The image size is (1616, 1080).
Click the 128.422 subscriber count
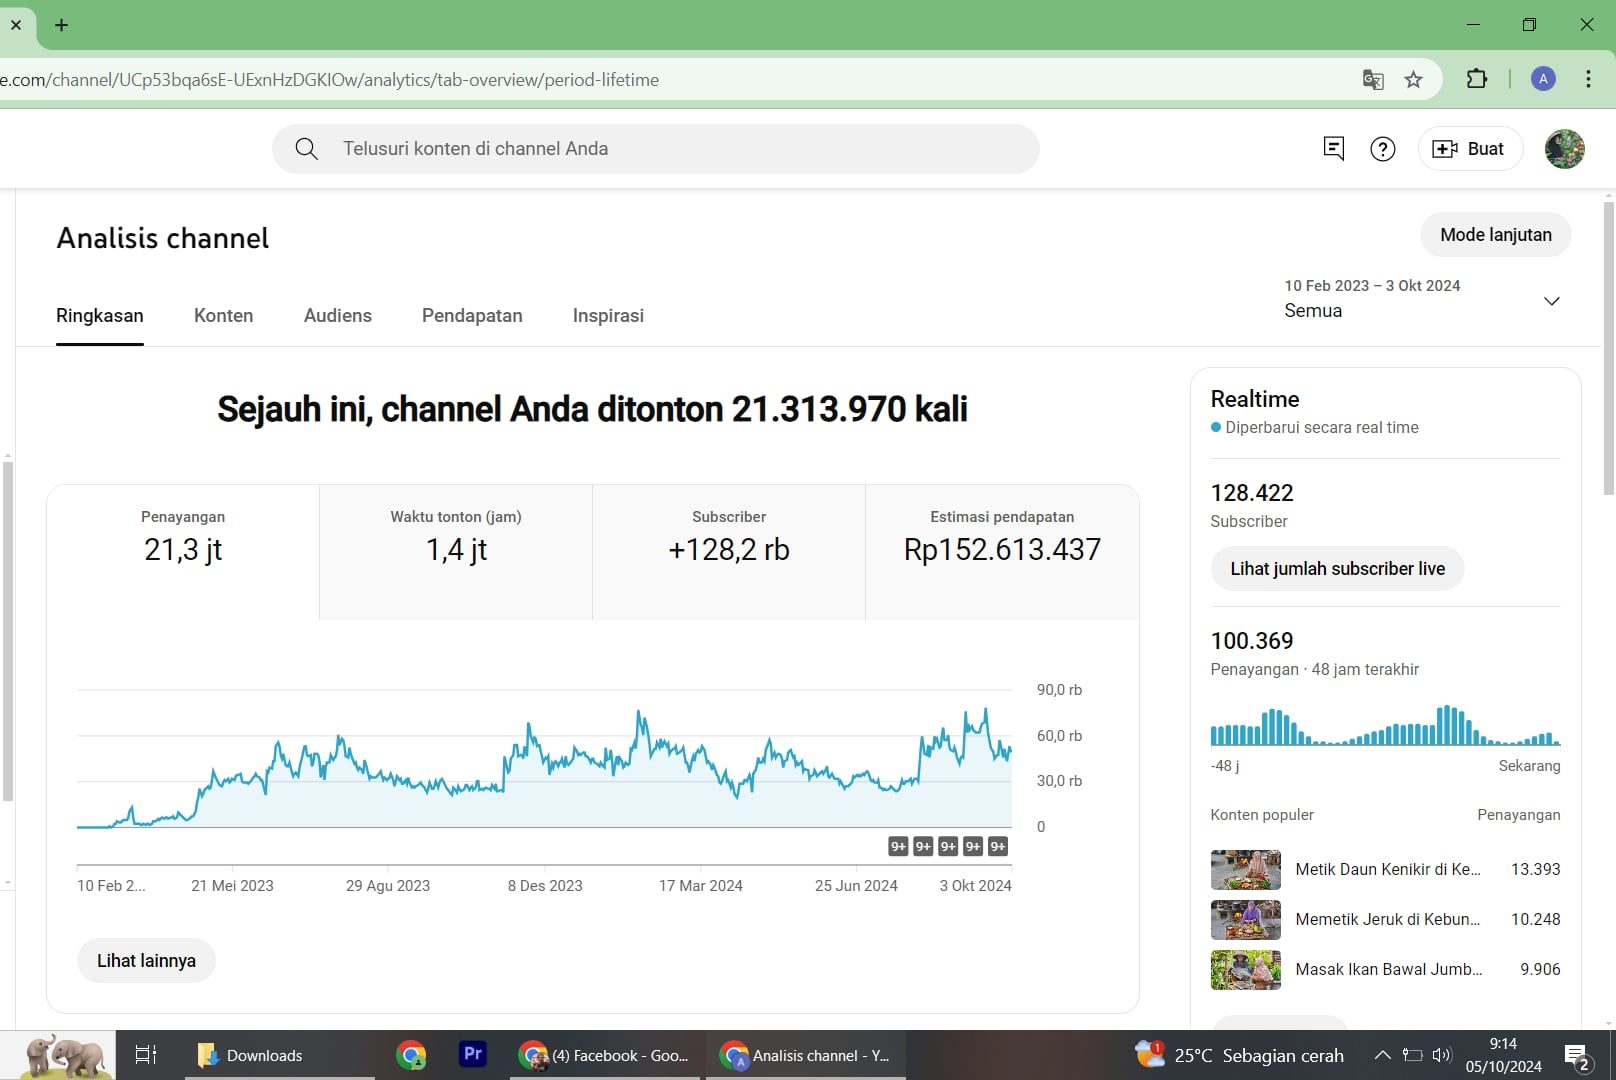[1252, 493]
